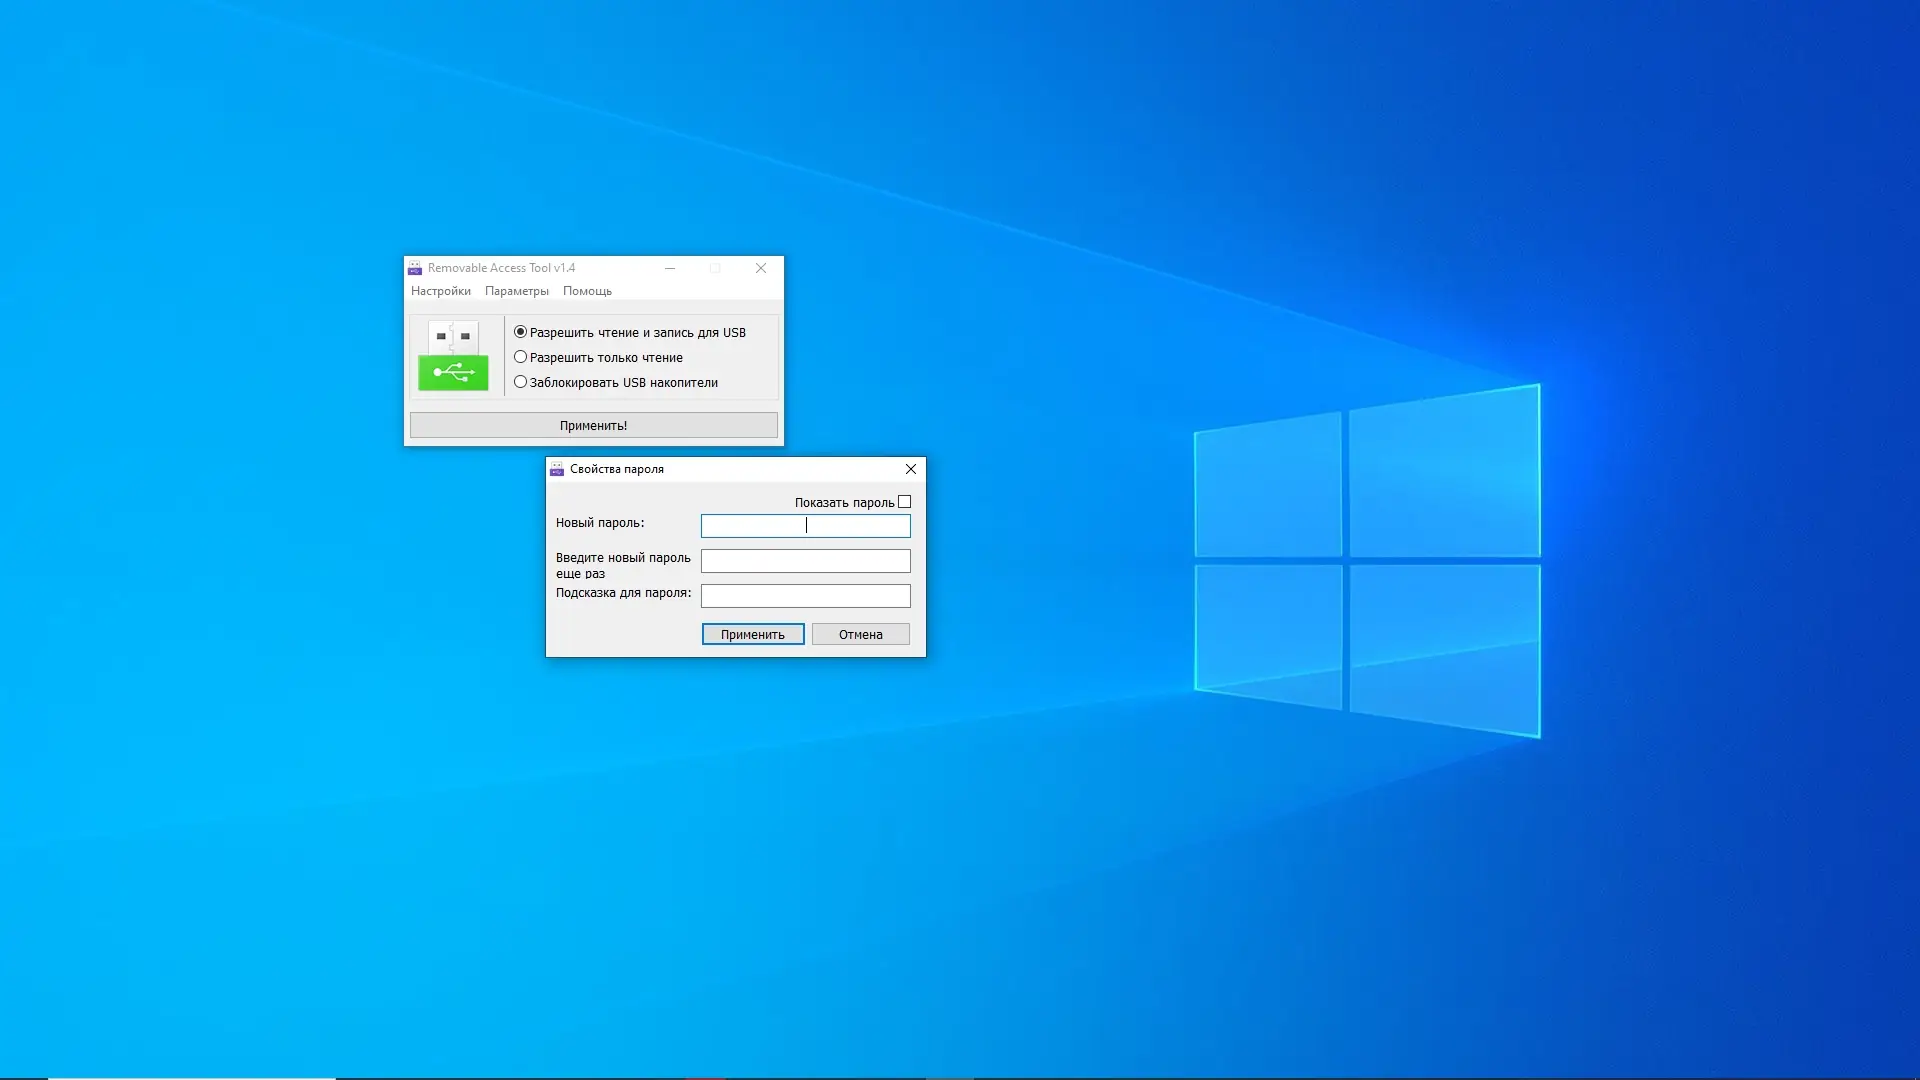Click 'Применить' in the password dialog

point(752,634)
